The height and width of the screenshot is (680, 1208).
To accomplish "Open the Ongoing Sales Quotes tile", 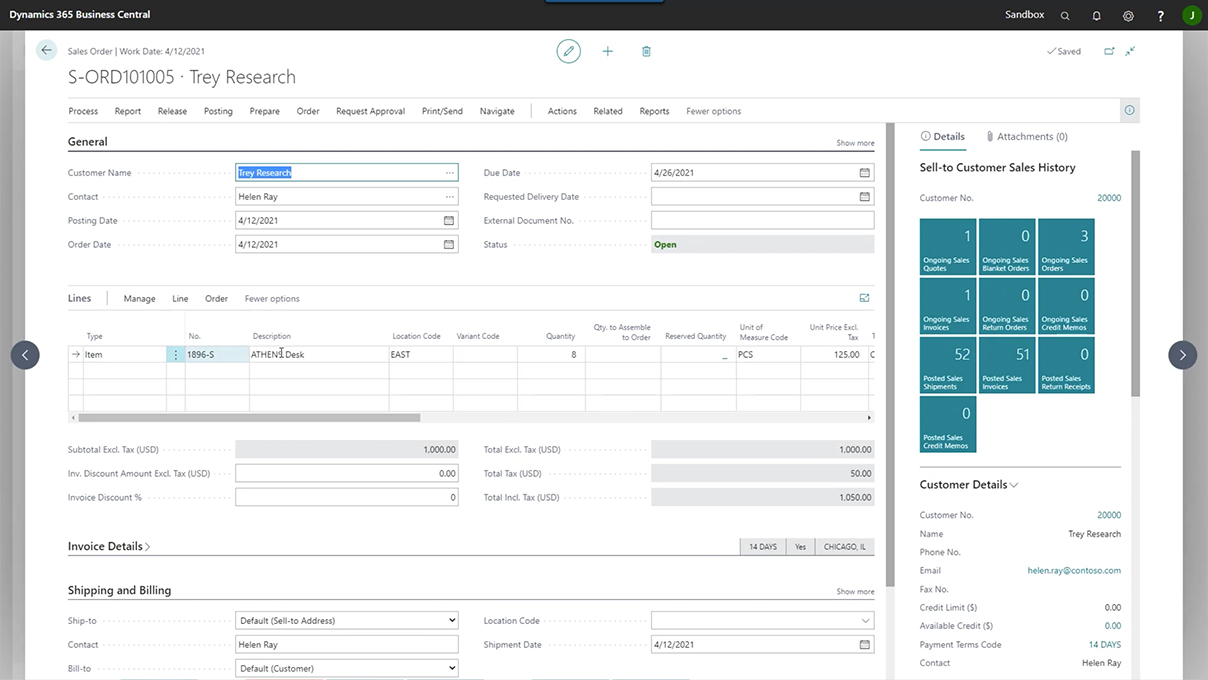I will pyautogui.click(x=948, y=247).
